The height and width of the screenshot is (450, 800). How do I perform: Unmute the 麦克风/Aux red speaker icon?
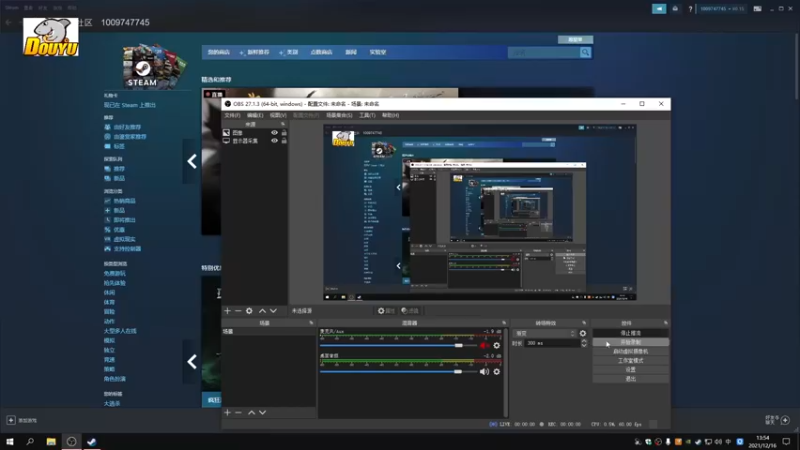pyautogui.click(x=484, y=345)
